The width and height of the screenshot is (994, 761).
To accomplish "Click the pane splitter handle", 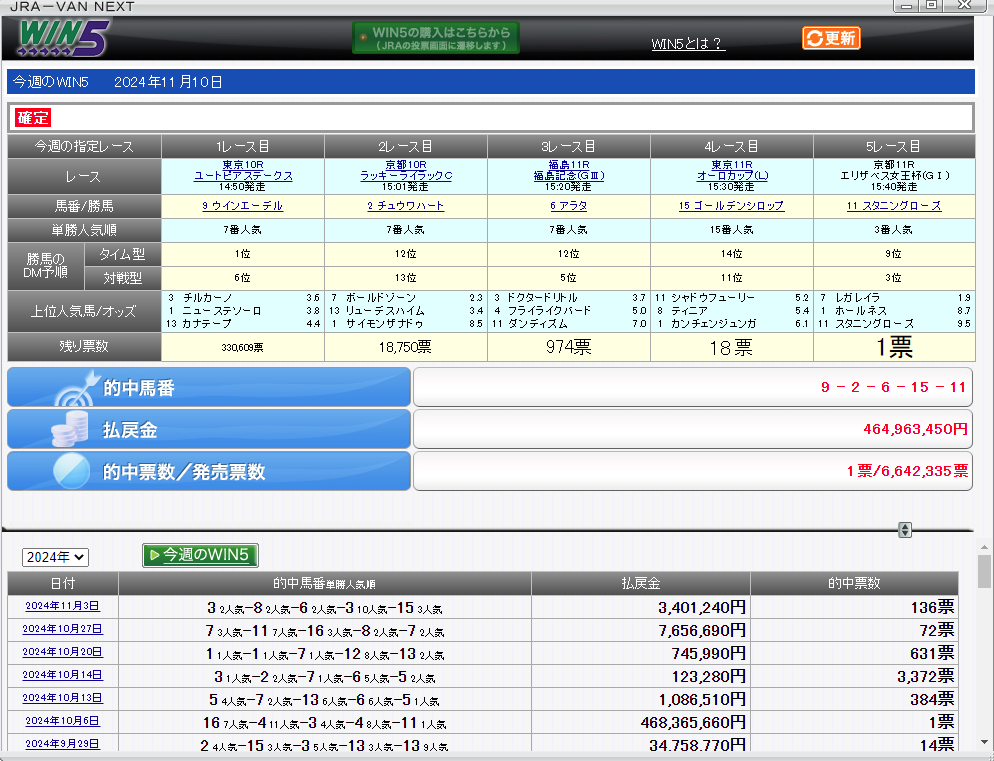I will [905, 530].
